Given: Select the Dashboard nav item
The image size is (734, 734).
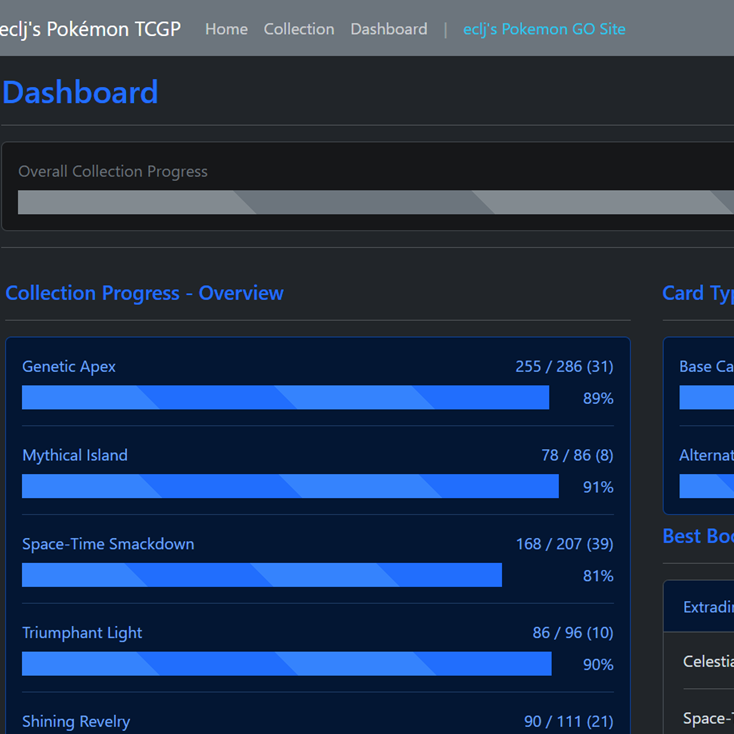Looking at the screenshot, I should tap(389, 29).
